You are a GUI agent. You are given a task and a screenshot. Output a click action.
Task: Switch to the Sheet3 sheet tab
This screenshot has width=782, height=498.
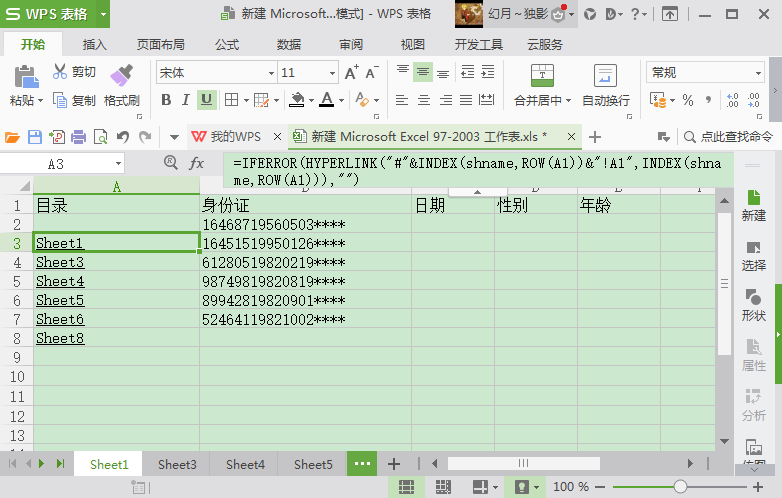pos(177,465)
